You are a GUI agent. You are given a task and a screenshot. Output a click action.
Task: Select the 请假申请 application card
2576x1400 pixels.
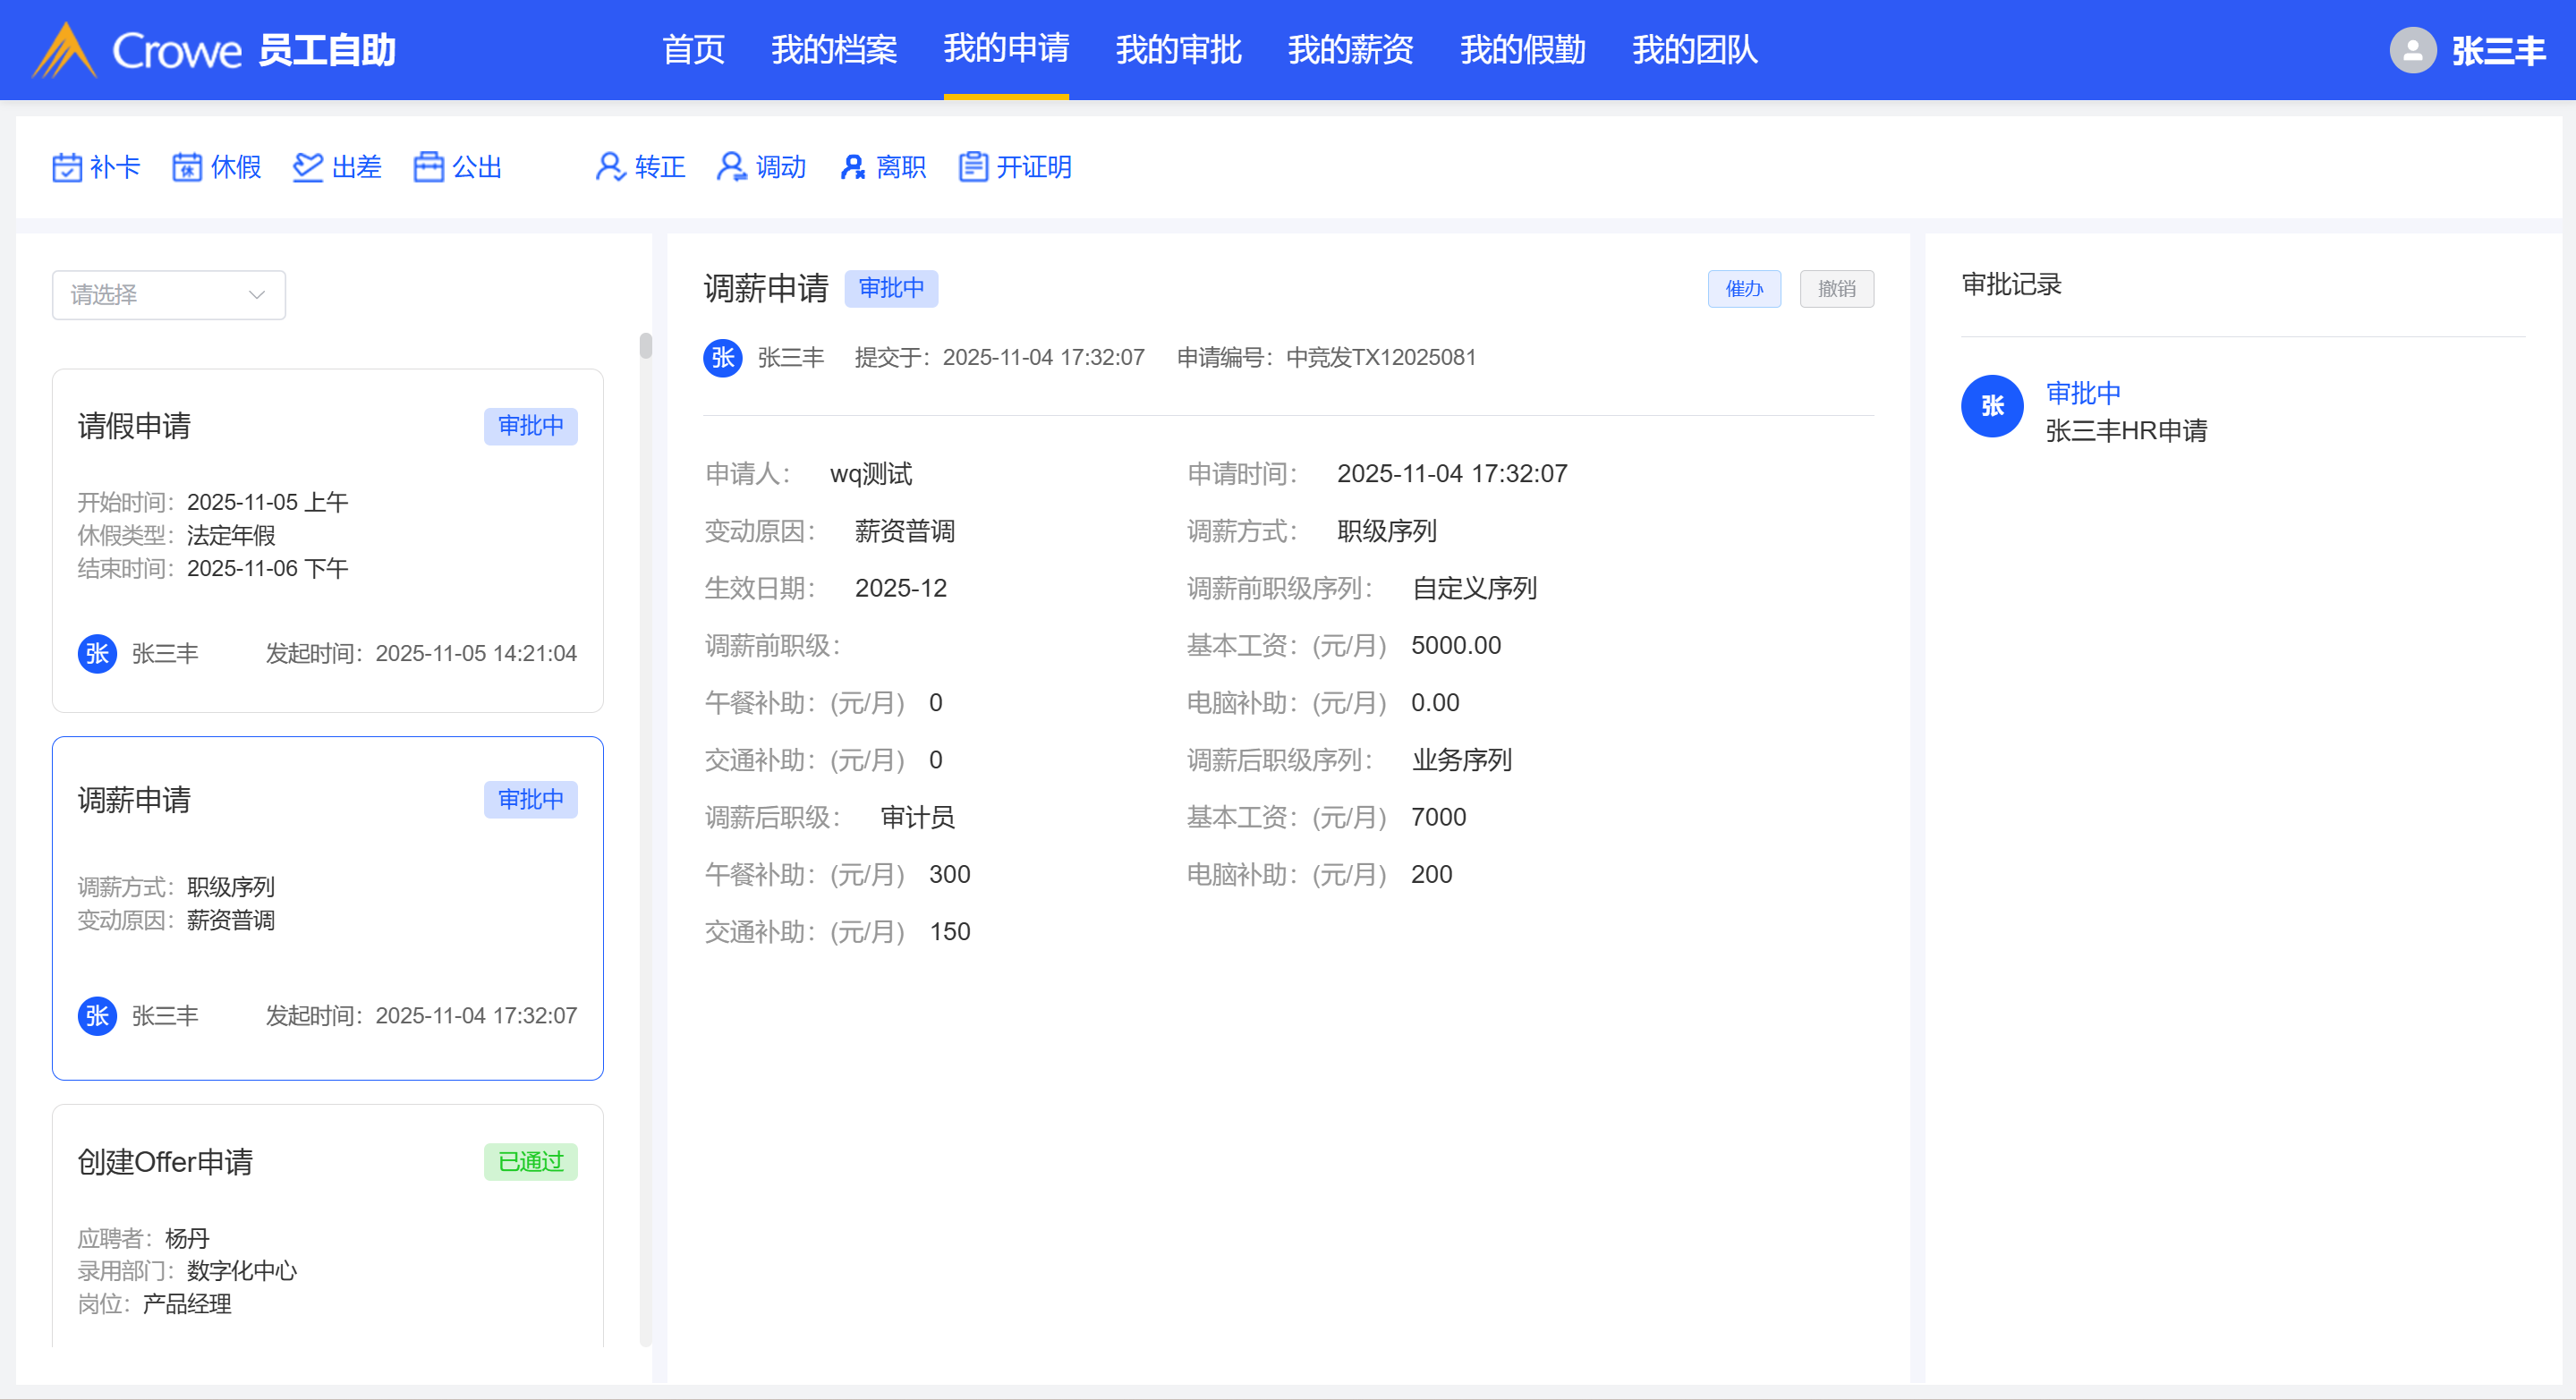[x=327, y=540]
